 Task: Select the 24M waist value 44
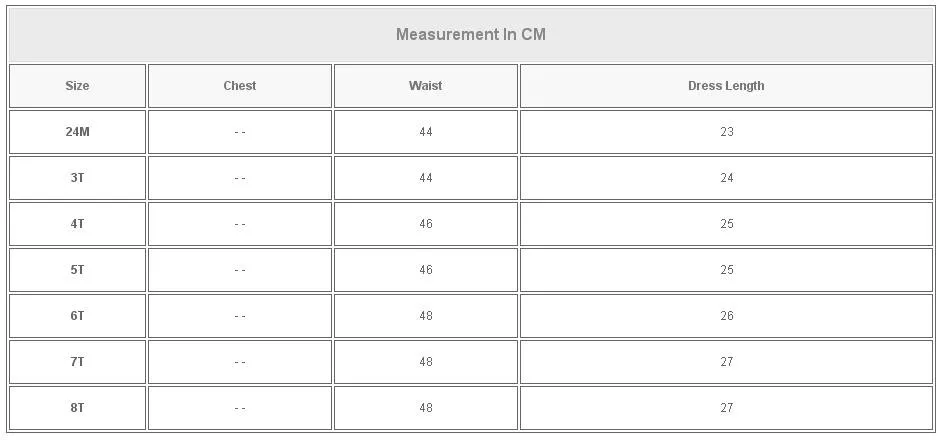[x=426, y=132]
